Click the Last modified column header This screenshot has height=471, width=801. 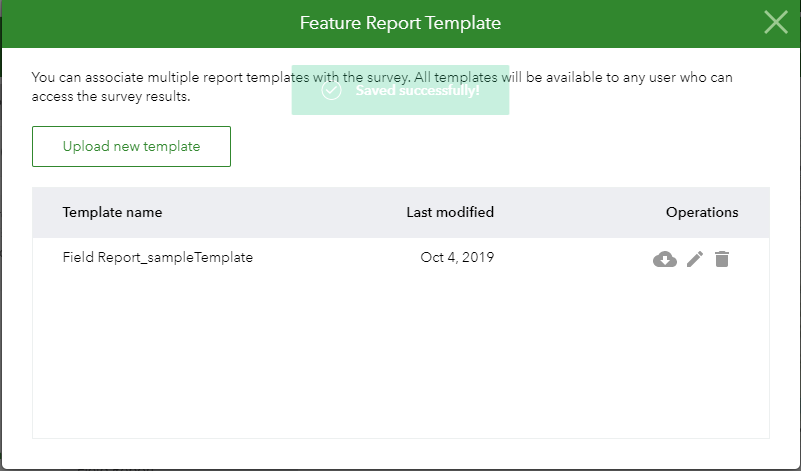(x=450, y=212)
